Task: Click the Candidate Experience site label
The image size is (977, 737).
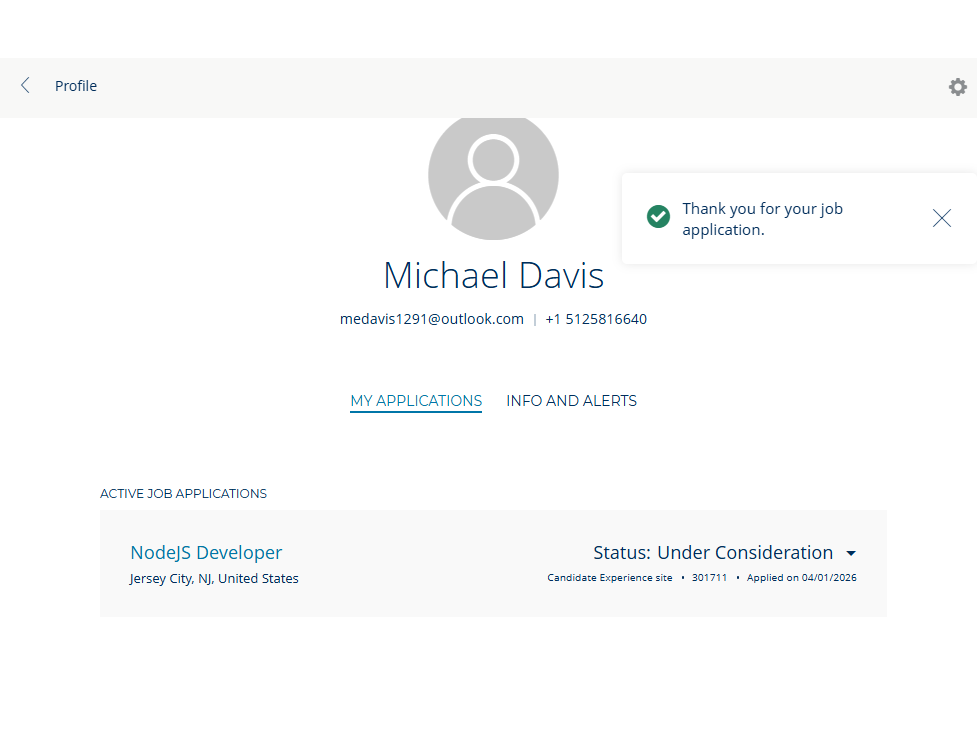Action: tap(609, 578)
